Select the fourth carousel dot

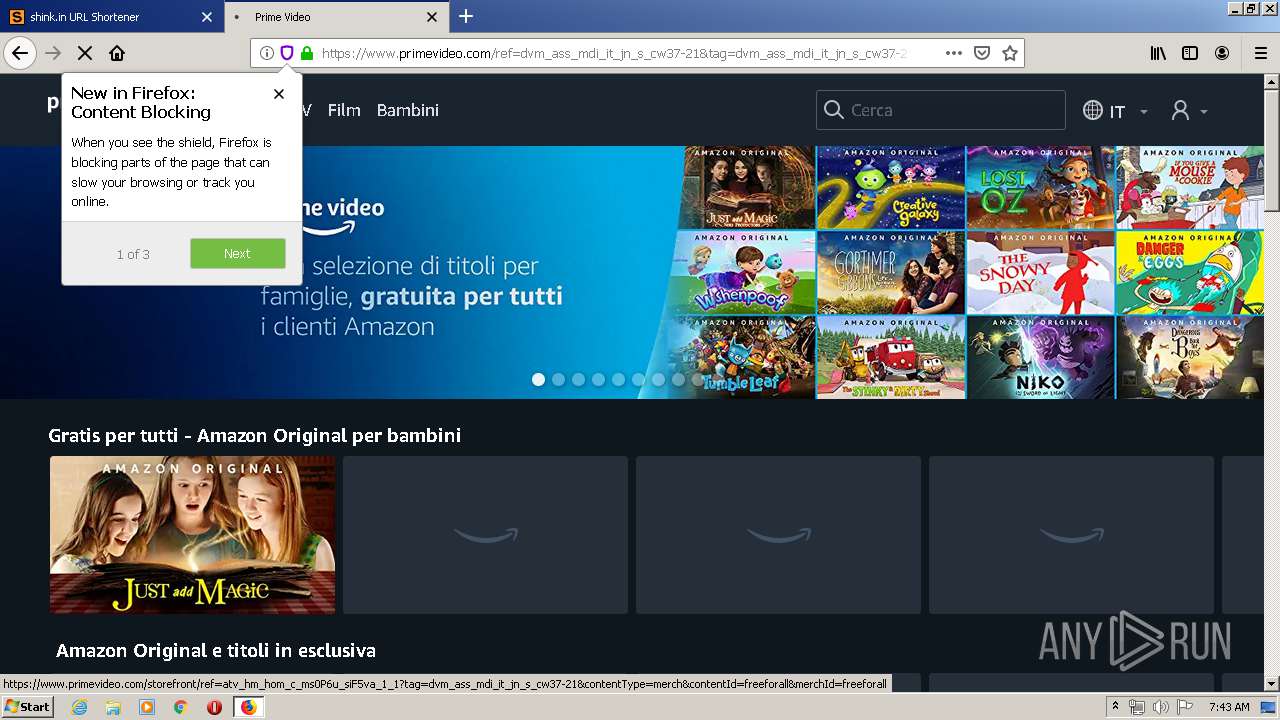pyautogui.click(x=599, y=379)
